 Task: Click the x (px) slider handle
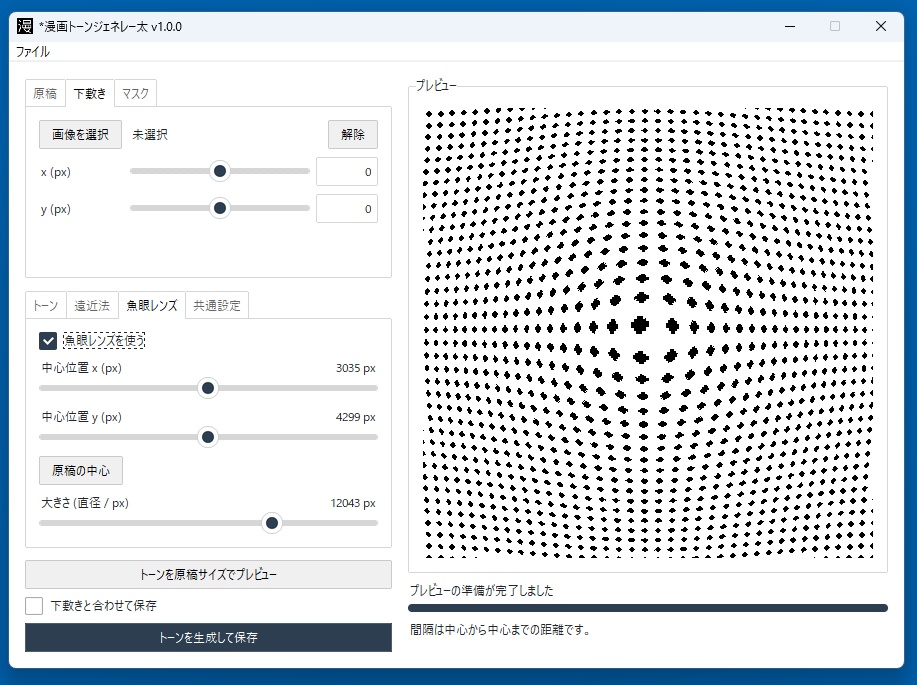pos(220,171)
